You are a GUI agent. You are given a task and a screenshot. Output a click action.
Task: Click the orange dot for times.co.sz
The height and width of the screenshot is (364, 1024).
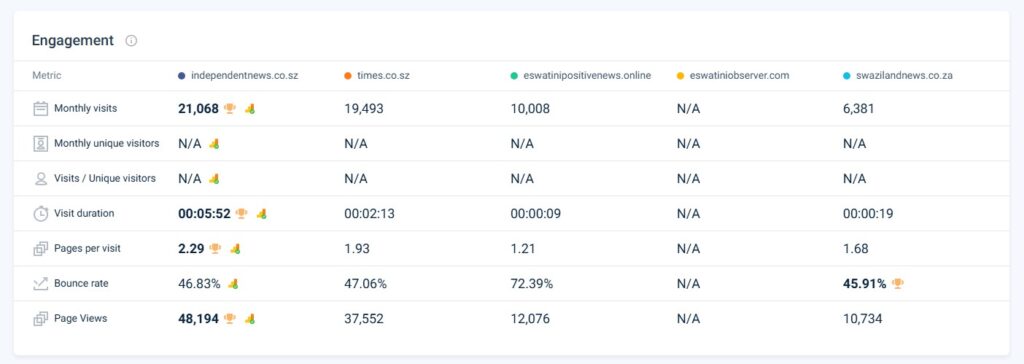[348, 76]
